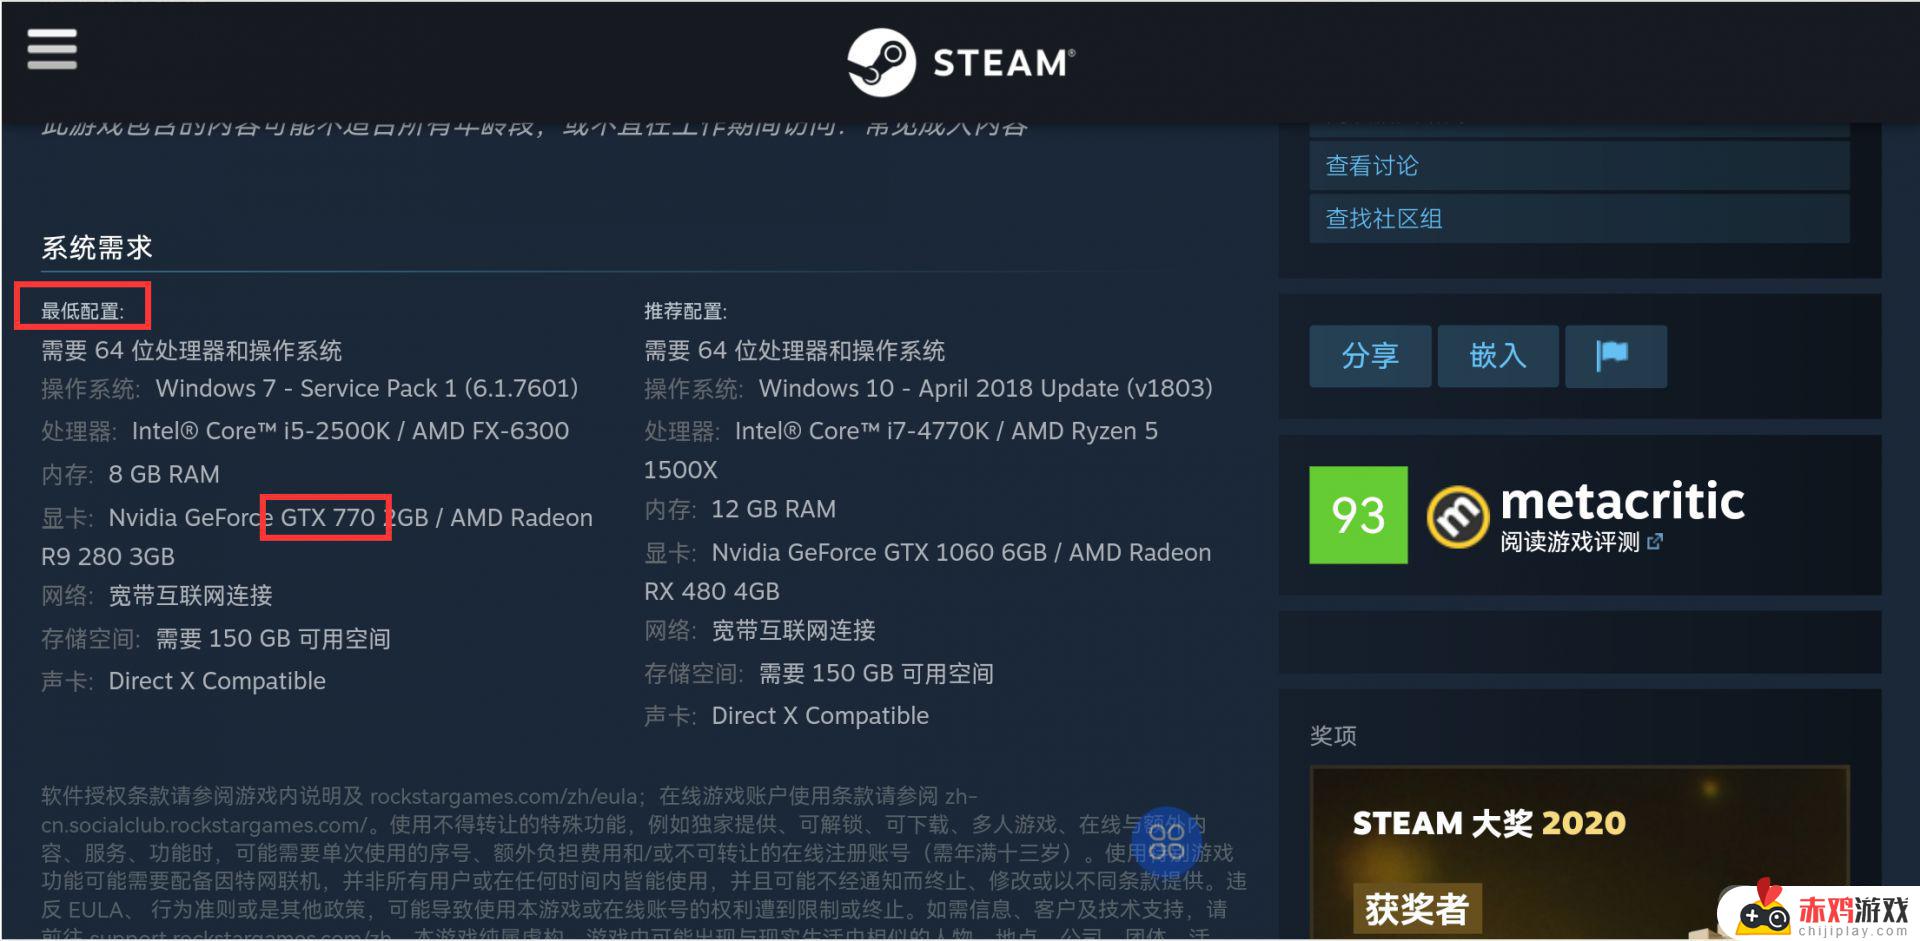Click text RX 480 4GB
Viewport: 1920px width, 941px height.
tap(711, 591)
